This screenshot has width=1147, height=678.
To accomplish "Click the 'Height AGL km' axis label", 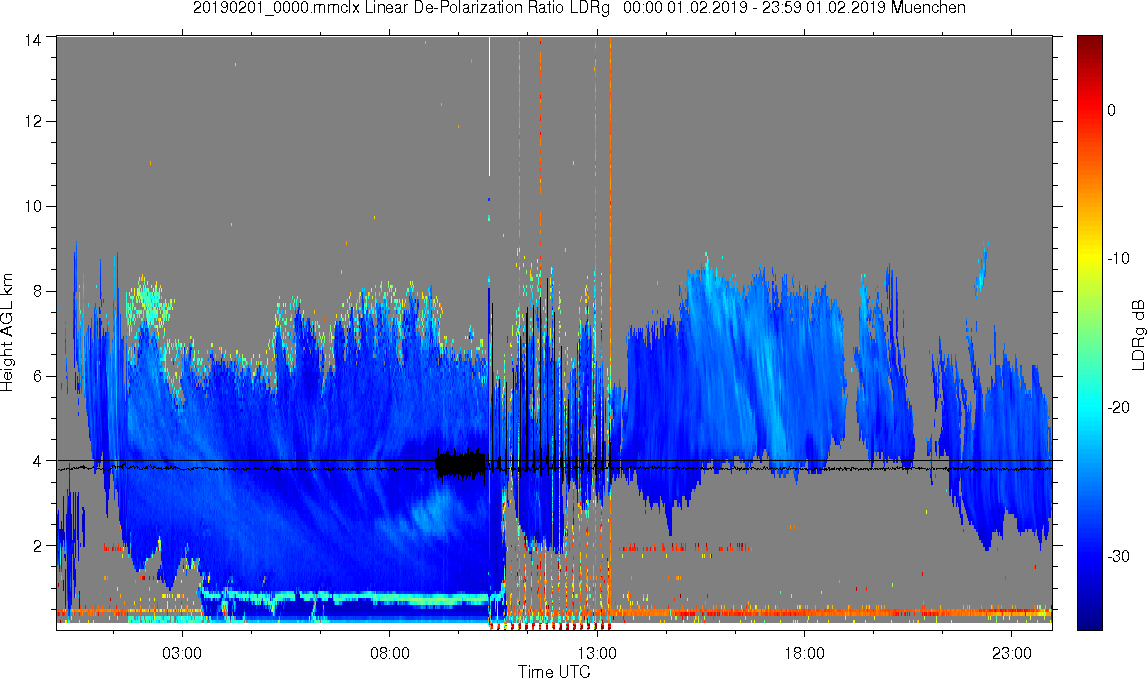I will (x=7, y=333).
